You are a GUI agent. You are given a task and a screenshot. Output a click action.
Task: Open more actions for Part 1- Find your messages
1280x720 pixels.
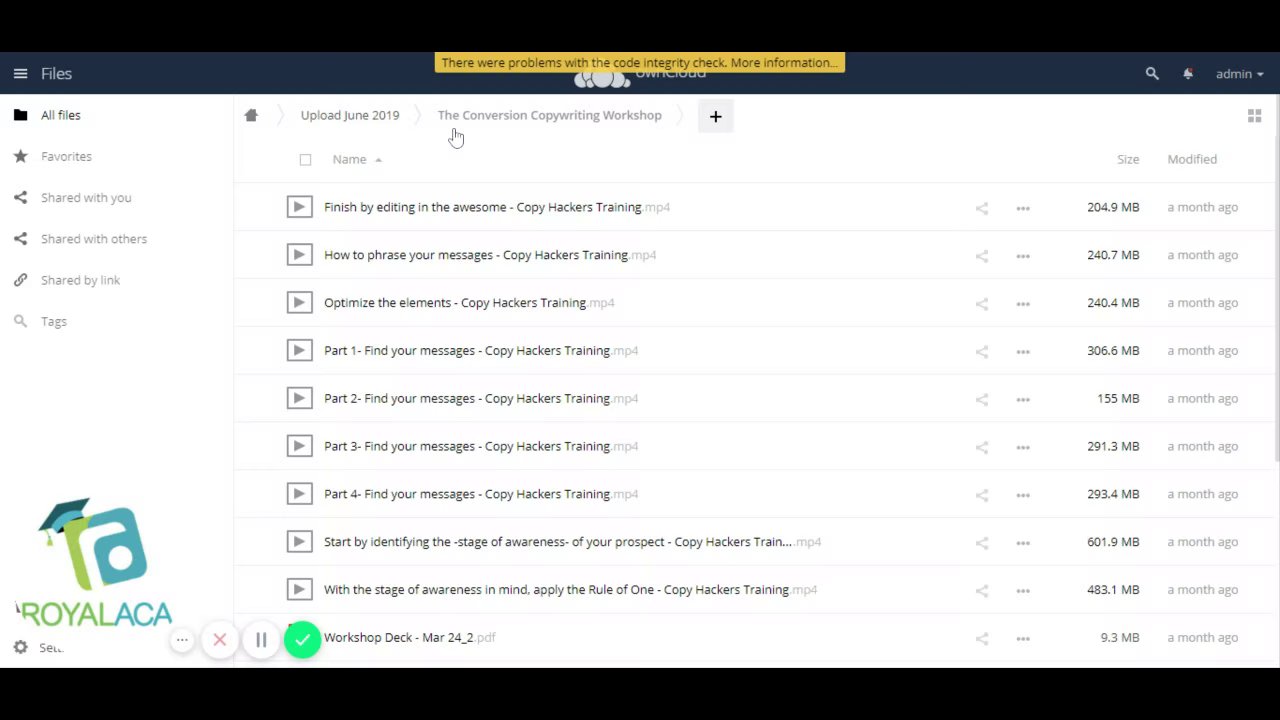click(1023, 351)
